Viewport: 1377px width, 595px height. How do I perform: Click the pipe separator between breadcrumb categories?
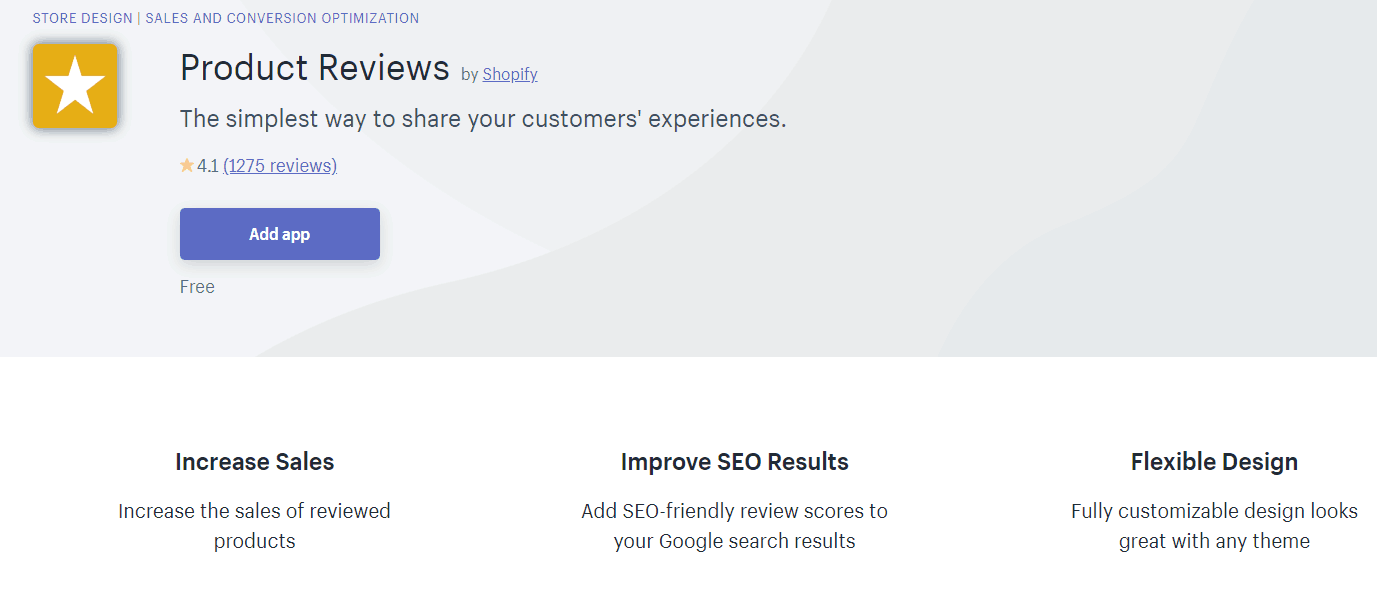pos(139,18)
